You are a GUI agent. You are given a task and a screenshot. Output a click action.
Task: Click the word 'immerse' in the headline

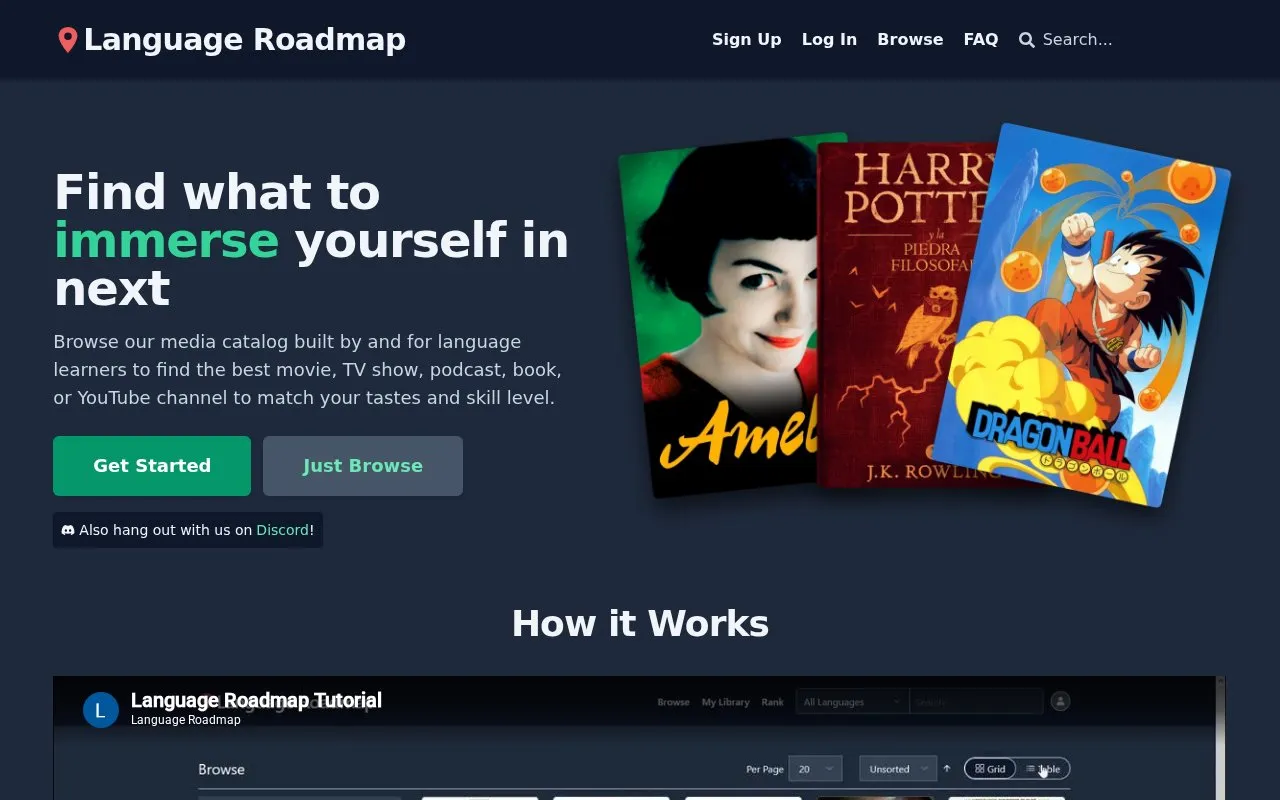pyautogui.click(x=166, y=241)
